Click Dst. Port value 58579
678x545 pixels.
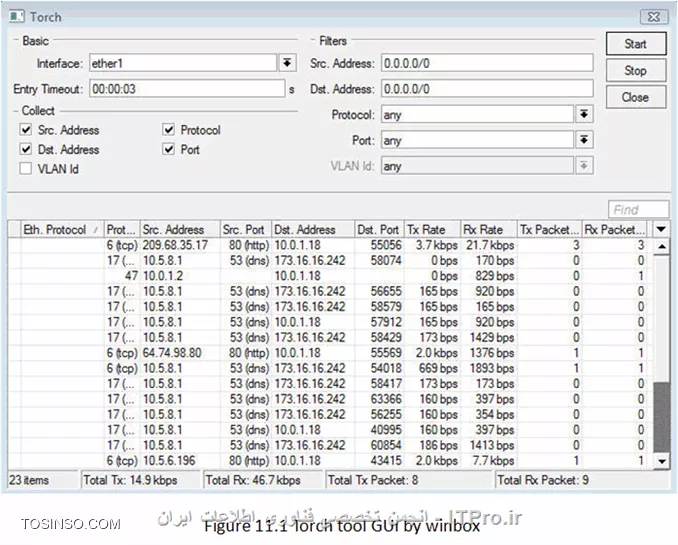(386, 307)
